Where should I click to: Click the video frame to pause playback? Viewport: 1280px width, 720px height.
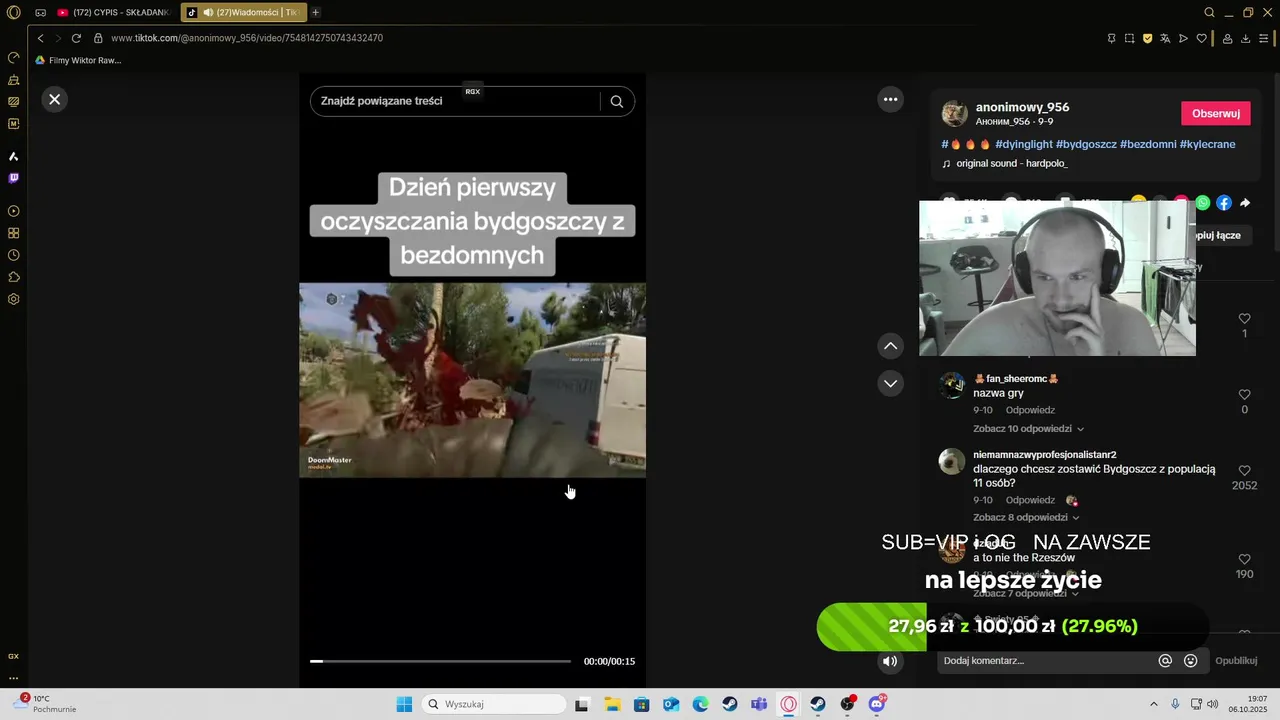click(x=472, y=380)
